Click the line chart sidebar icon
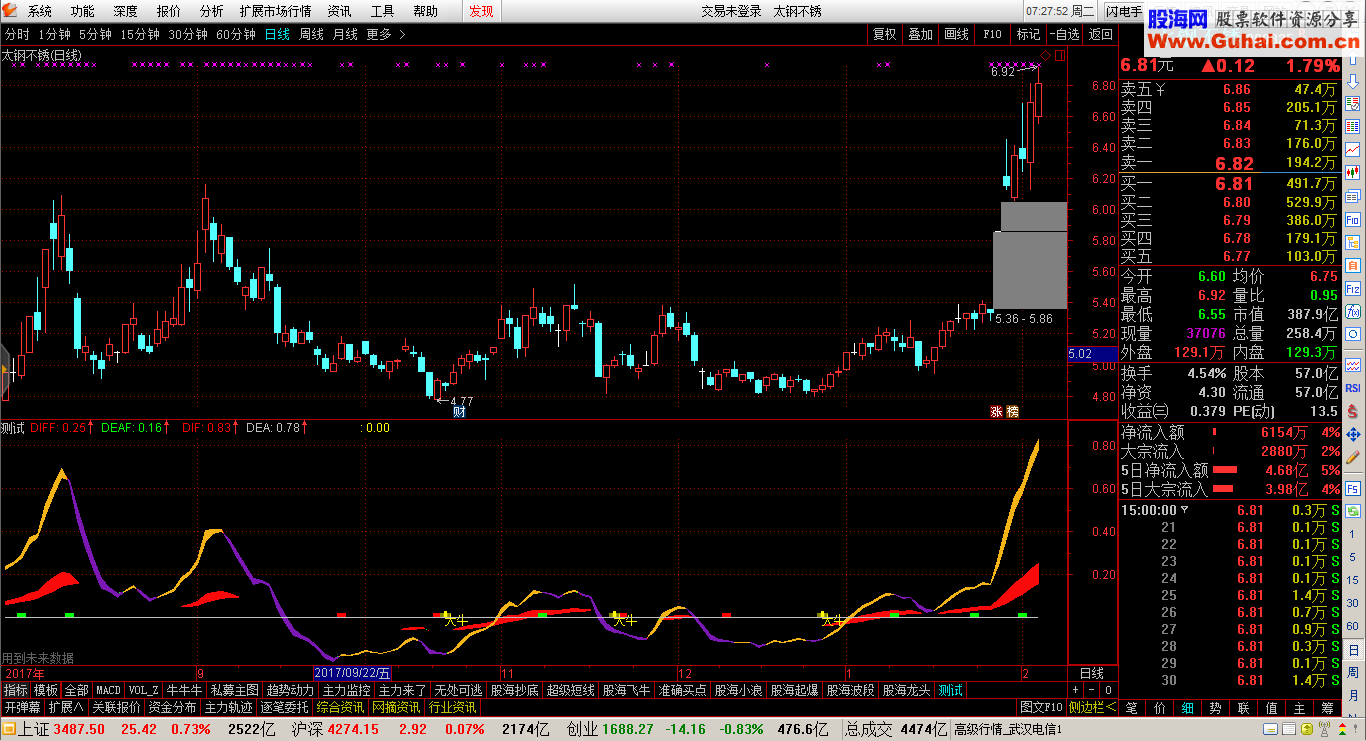Viewport: 1366px width, 741px height. [x=1352, y=149]
